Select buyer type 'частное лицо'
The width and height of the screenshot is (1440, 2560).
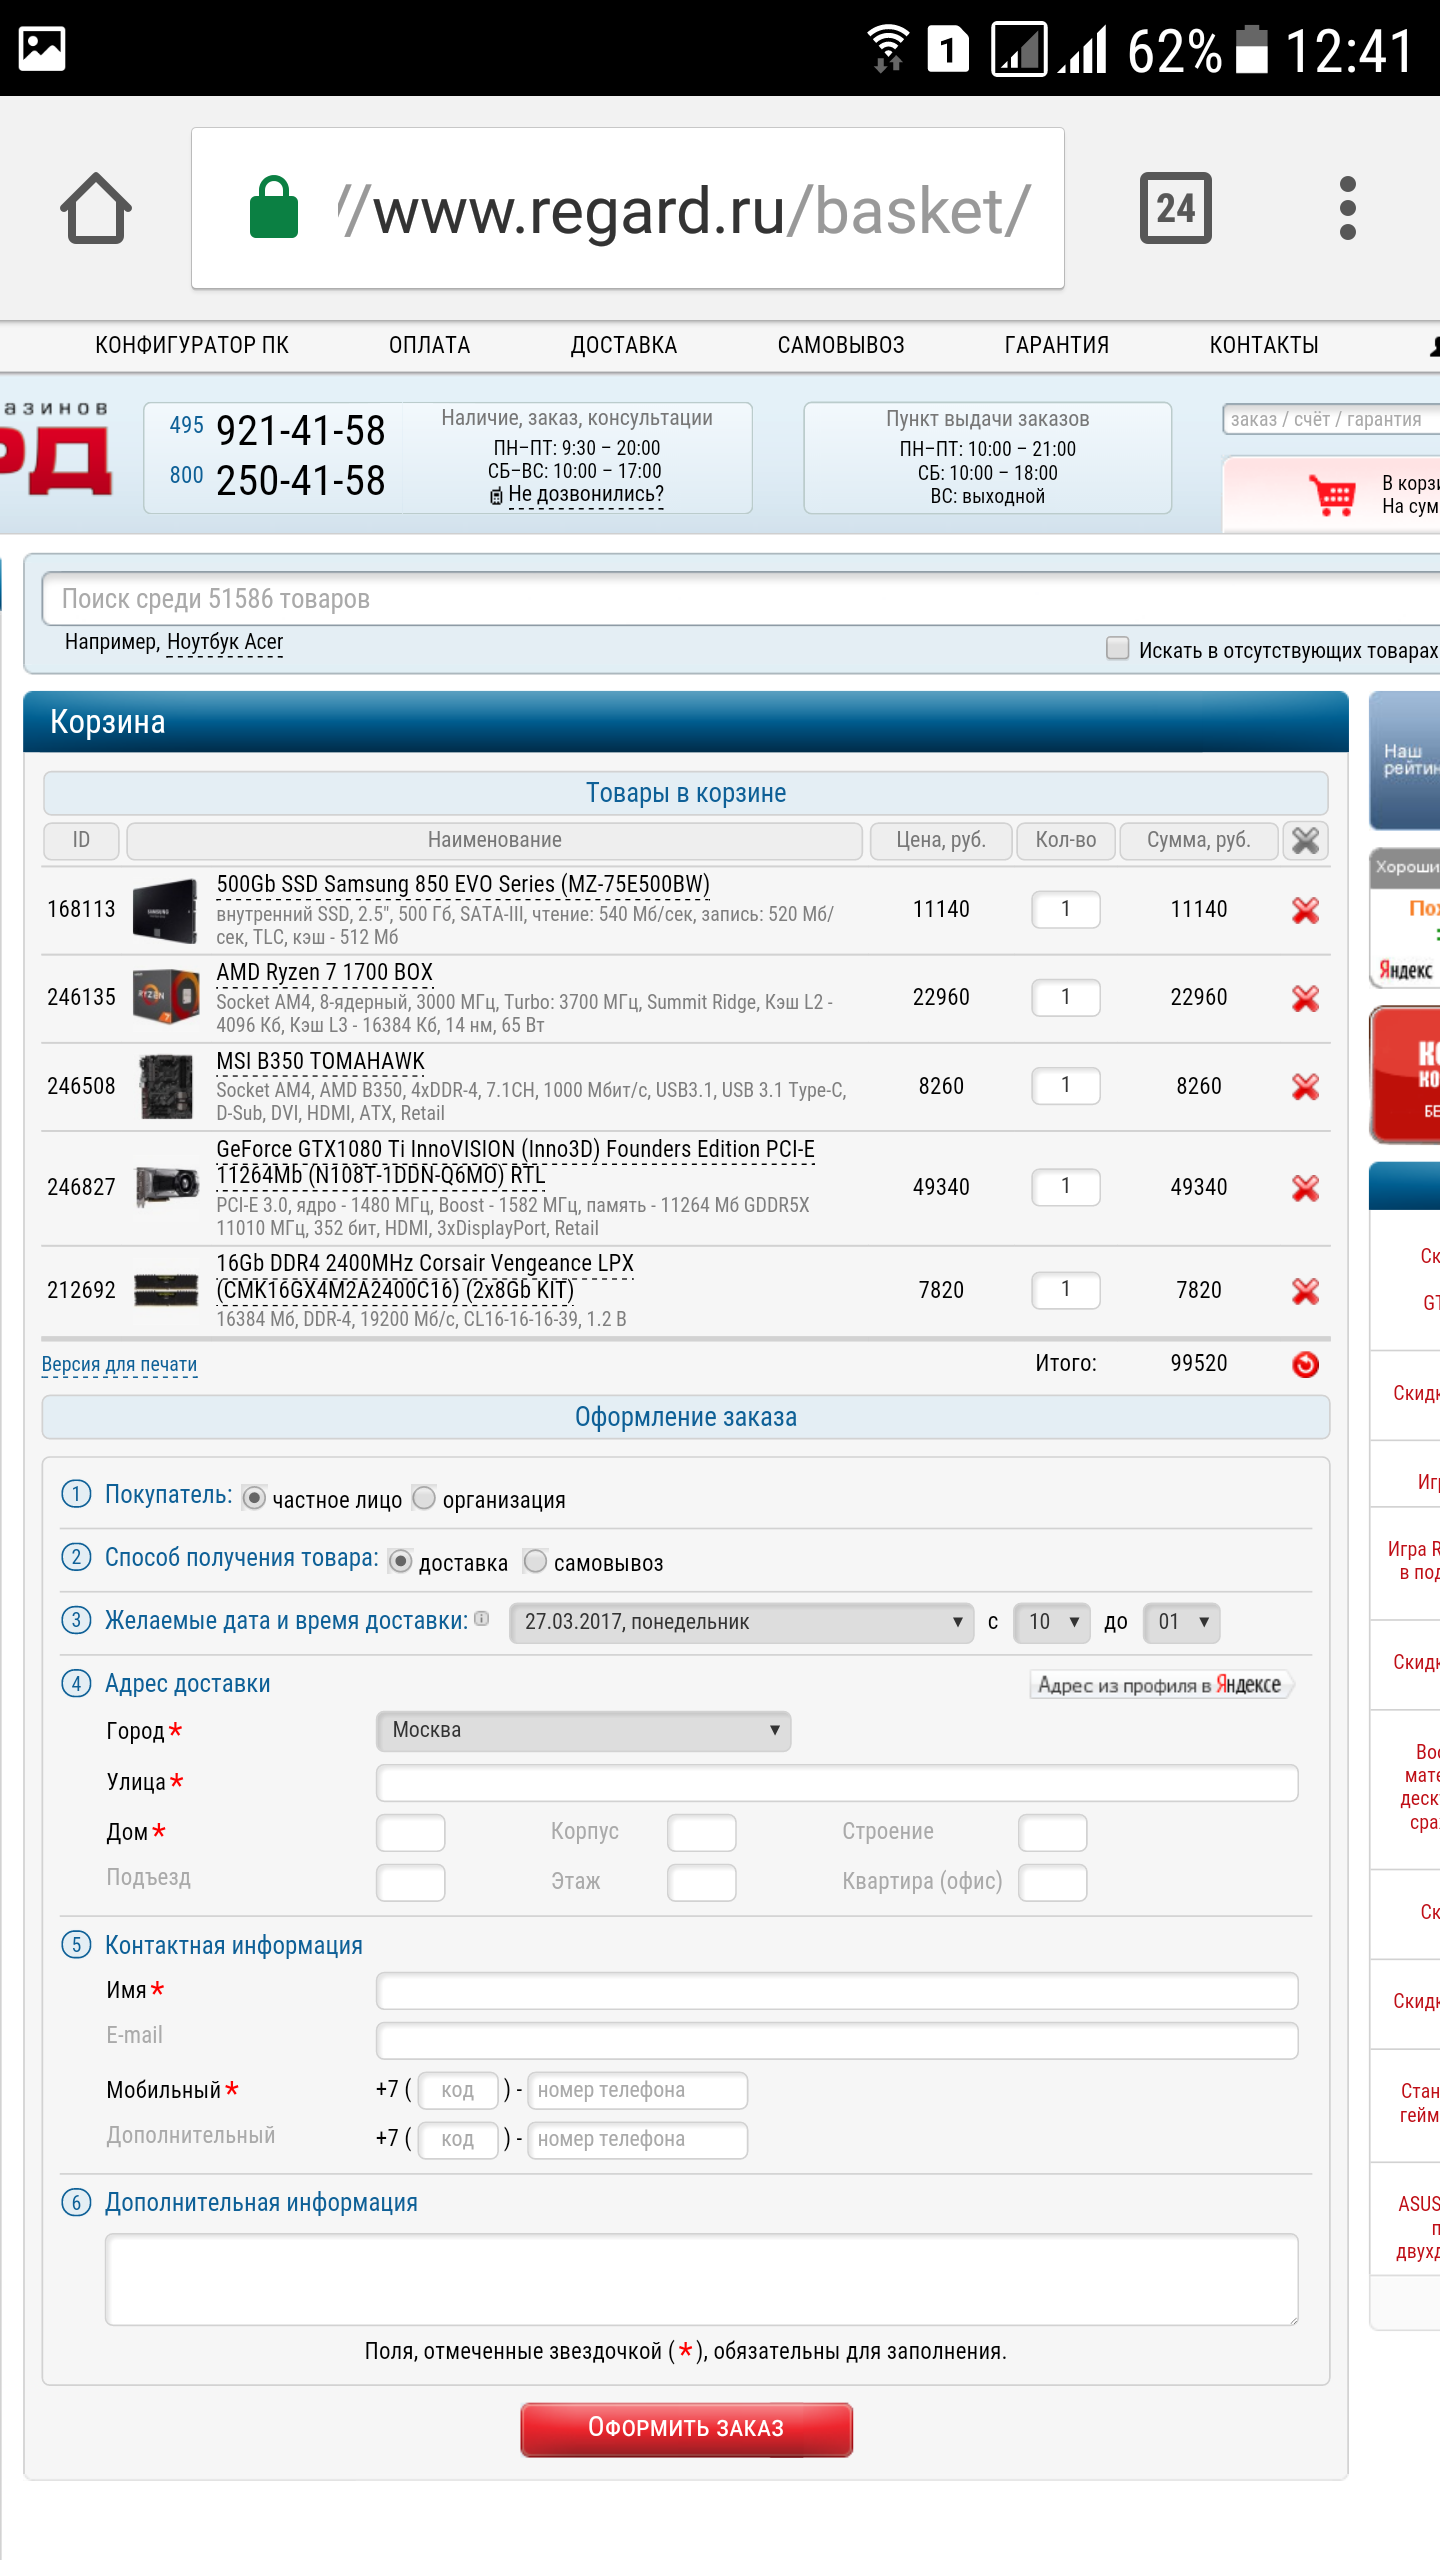(254, 1498)
